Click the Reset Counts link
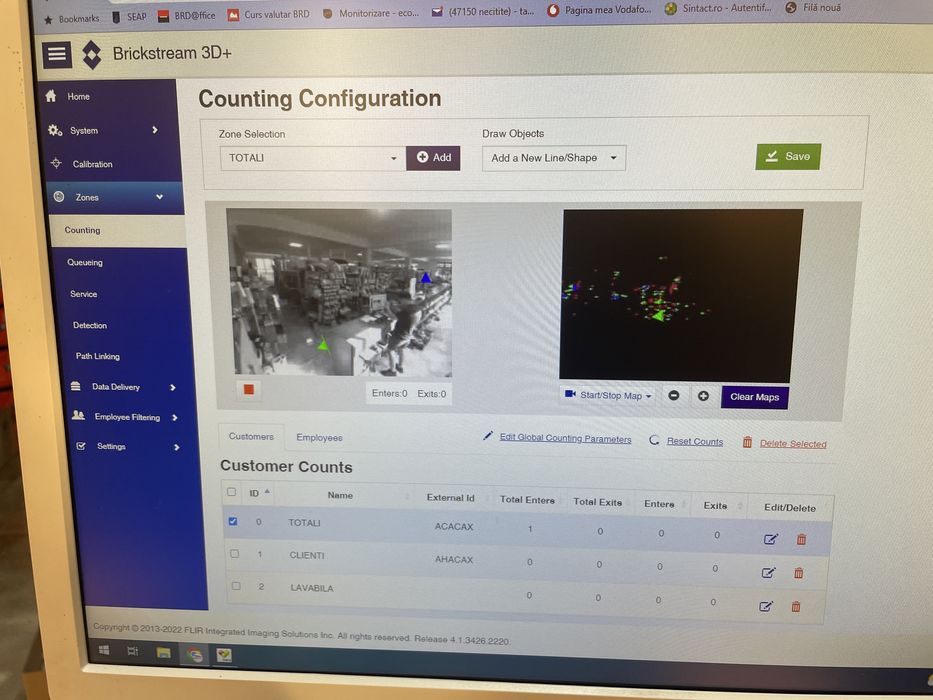 [x=695, y=441]
